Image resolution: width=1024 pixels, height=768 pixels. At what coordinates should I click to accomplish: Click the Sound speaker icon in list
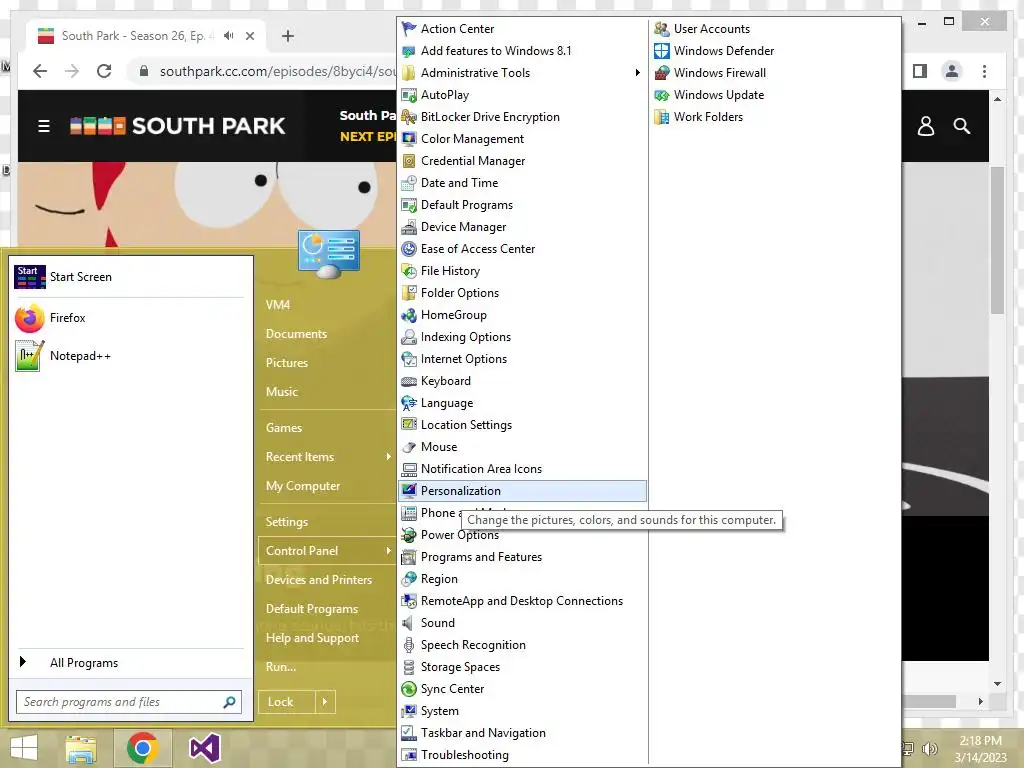click(x=409, y=623)
